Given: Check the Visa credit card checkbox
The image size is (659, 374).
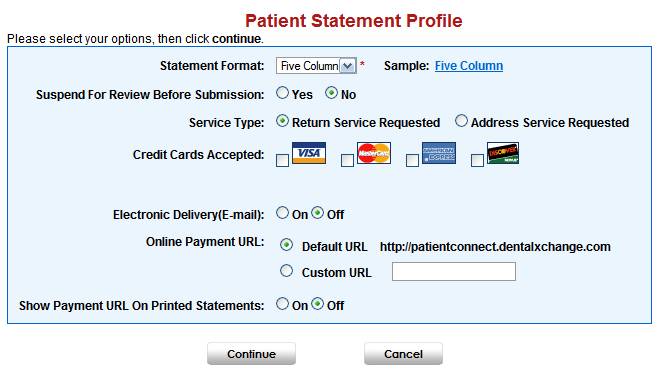Looking at the screenshot, I should click(x=282, y=160).
